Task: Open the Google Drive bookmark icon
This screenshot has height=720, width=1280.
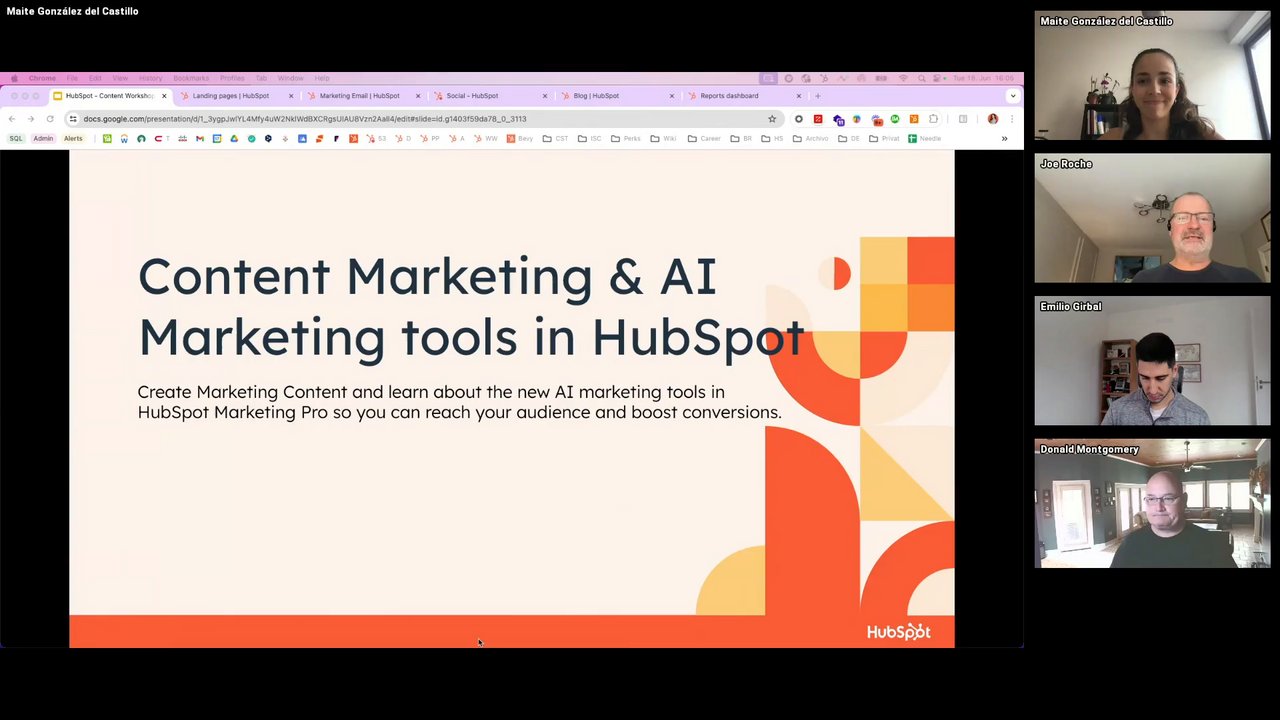Action: tap(234, 138)
